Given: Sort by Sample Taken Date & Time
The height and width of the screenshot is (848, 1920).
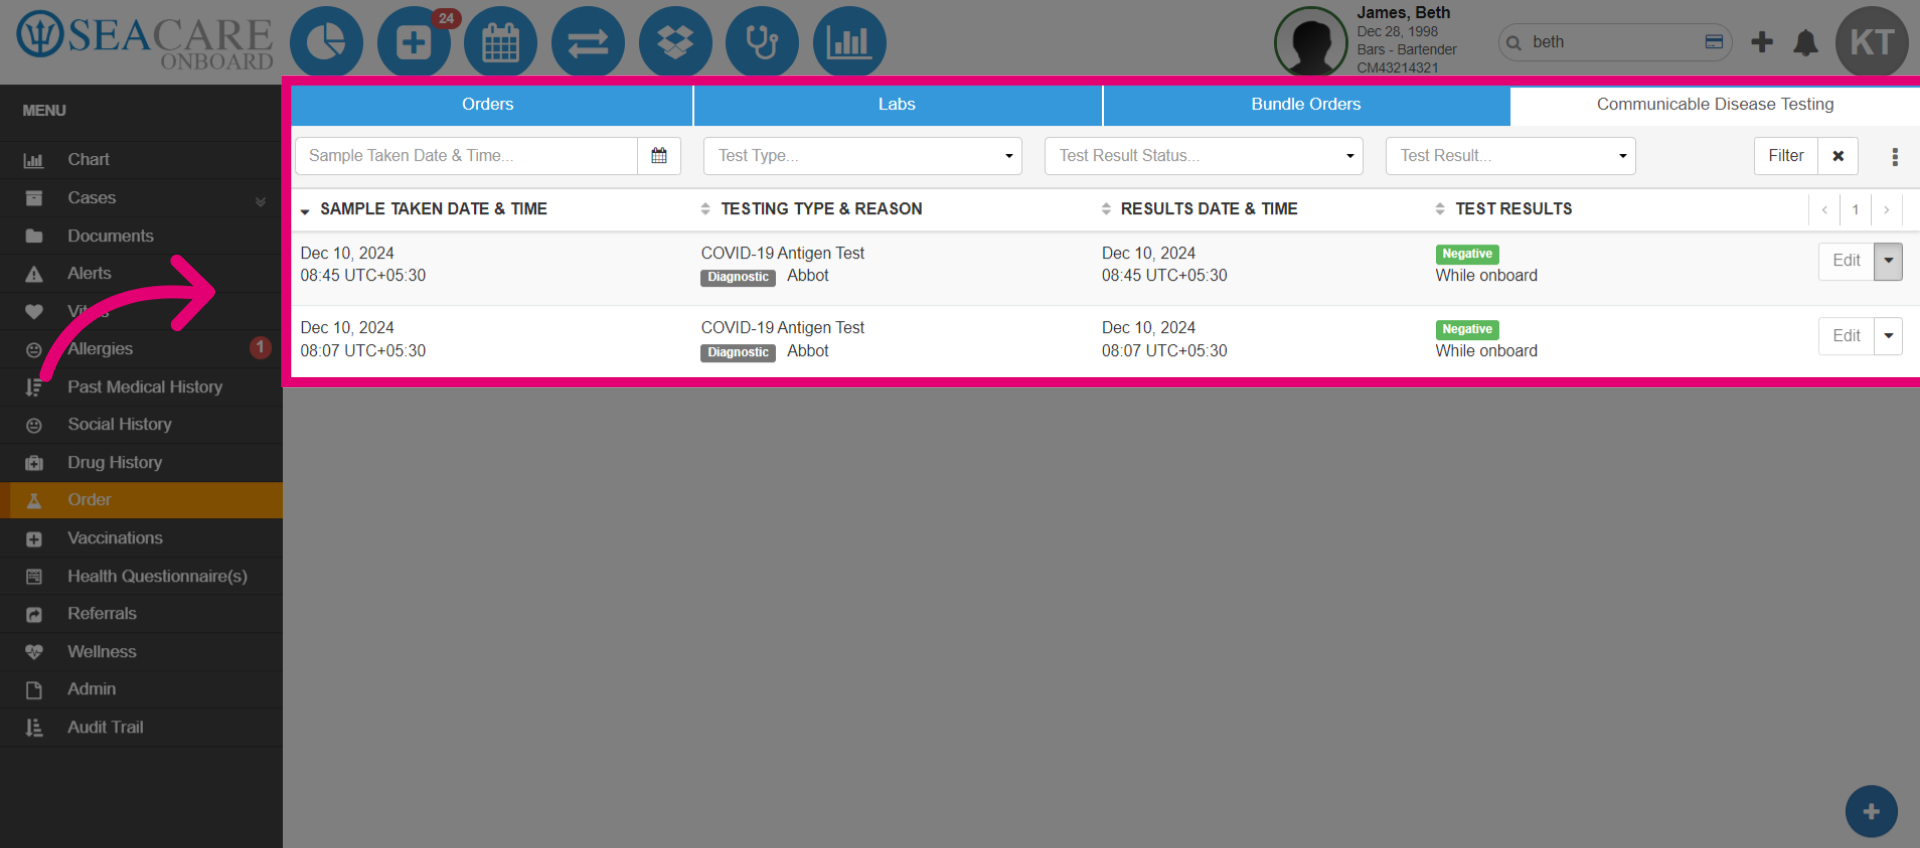Looking at the screenshot, I should tap(433, 209).
